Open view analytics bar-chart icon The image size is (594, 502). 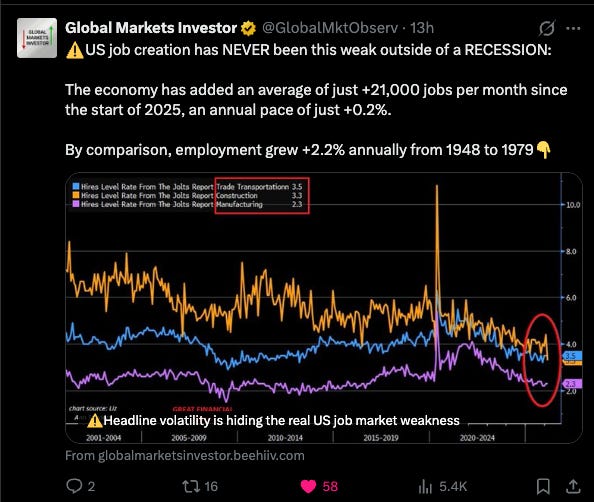pos(425,486)
